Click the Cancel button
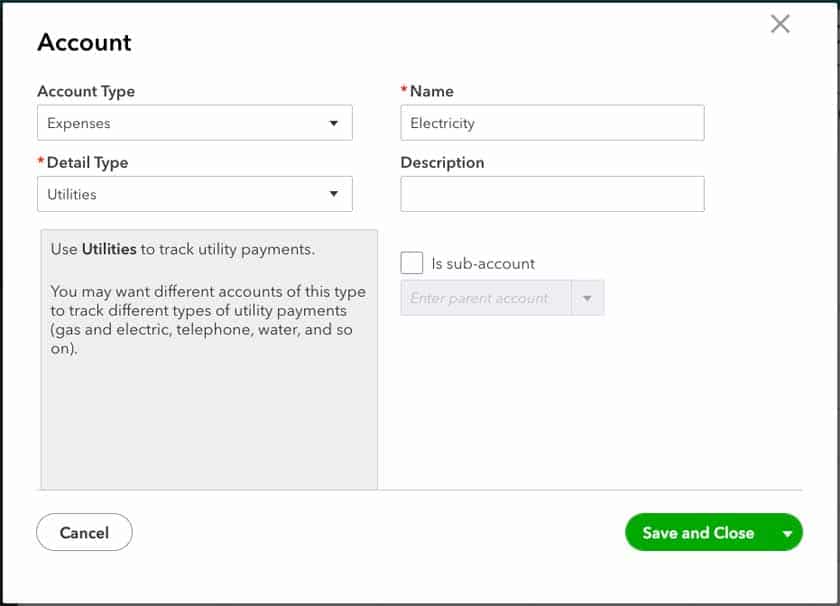Viewport: 840px width, 606px height. [84, 532]
